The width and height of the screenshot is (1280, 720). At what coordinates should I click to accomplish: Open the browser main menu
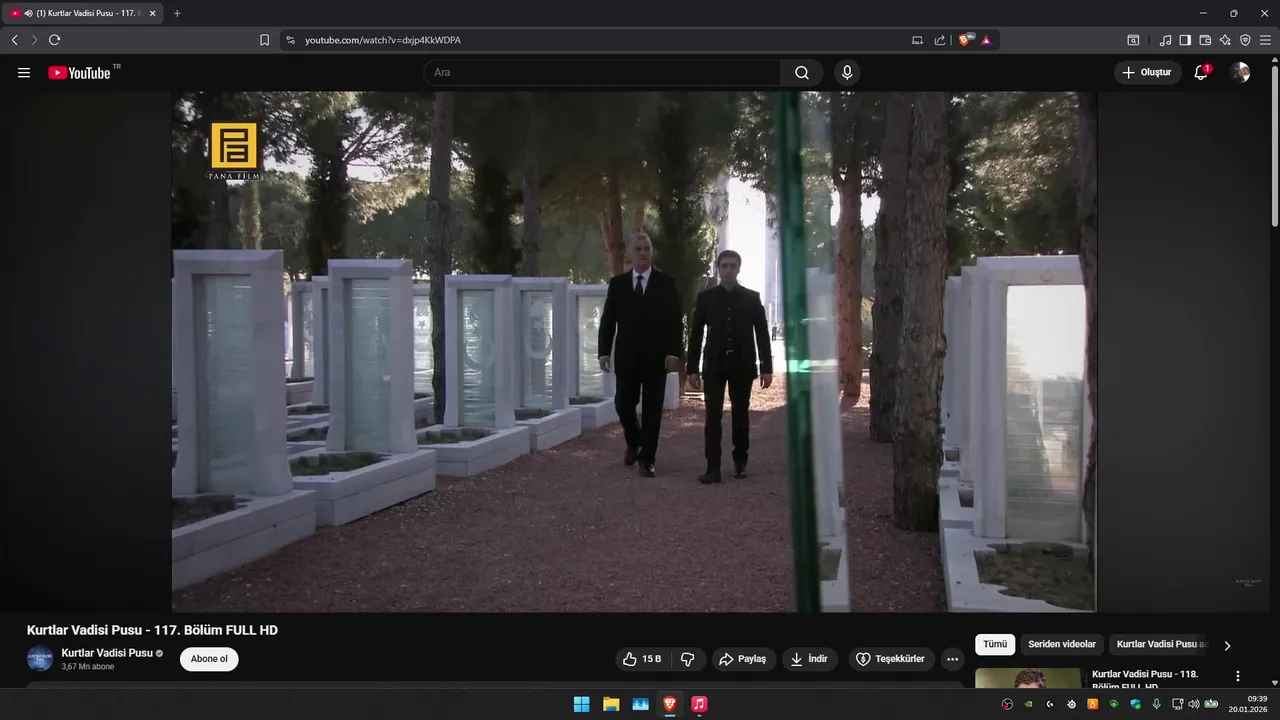(x=1265, y=40)
